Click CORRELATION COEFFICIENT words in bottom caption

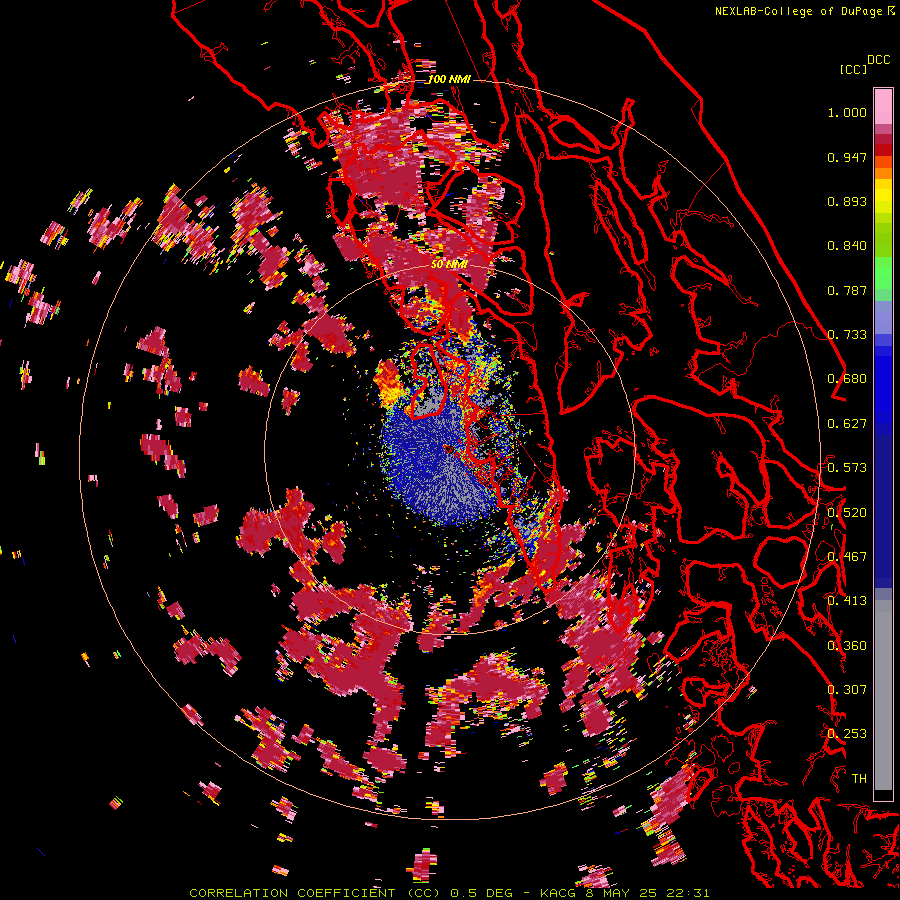tap(292, 893)
